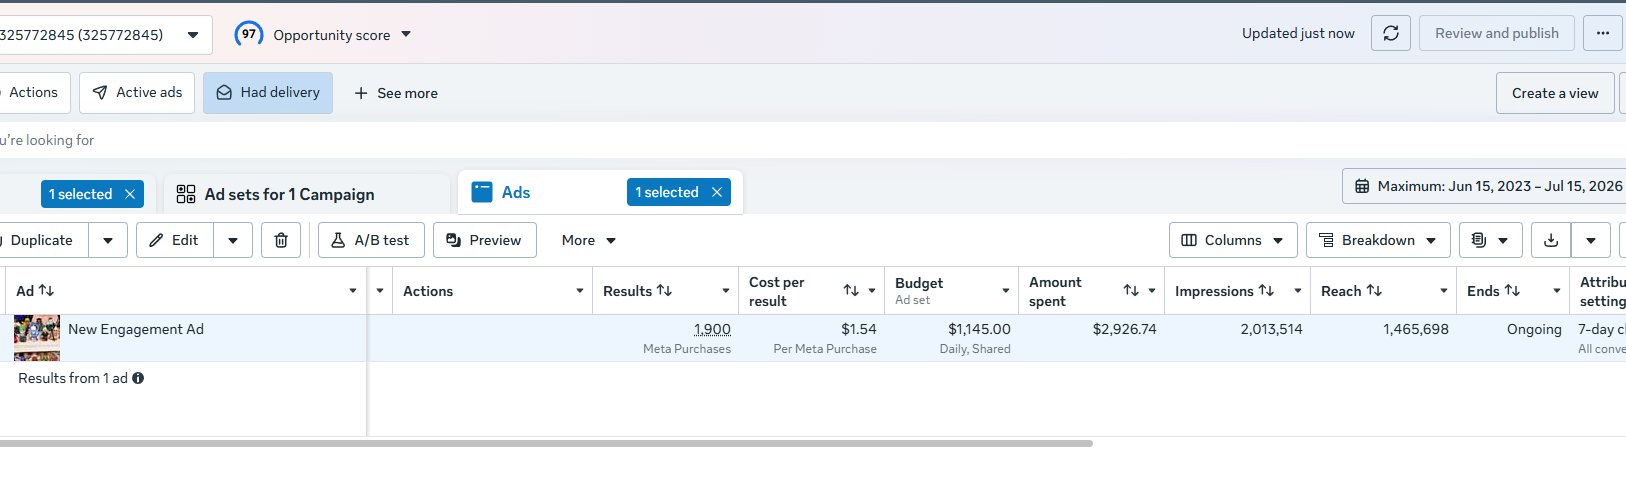This screenshot has width=1626, height=487.
Task: Click the export download icon
Action: point(1551,240)
